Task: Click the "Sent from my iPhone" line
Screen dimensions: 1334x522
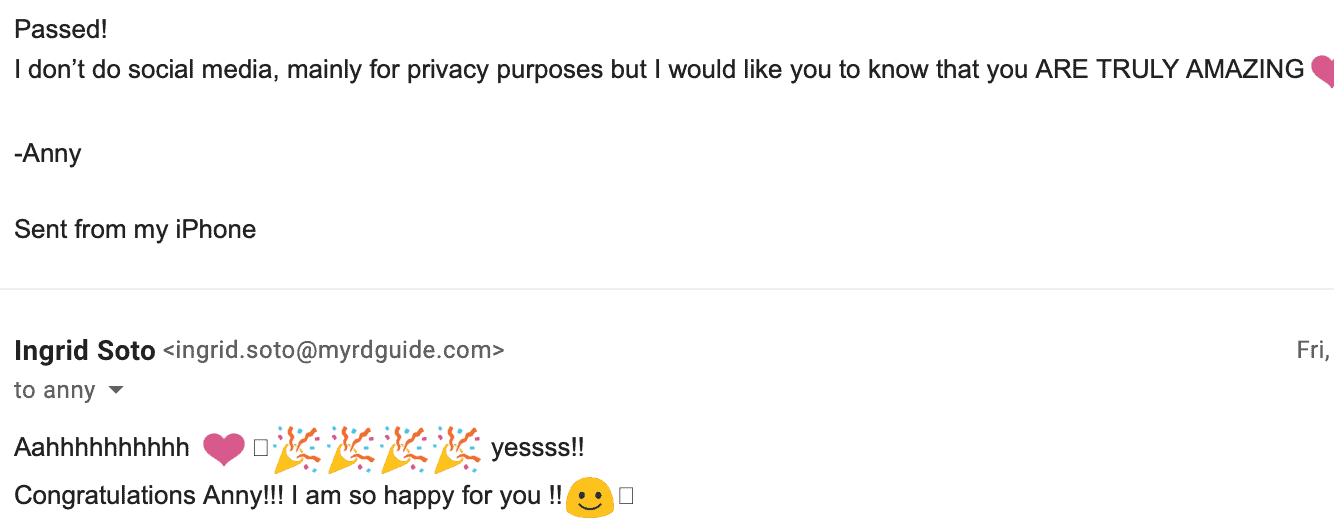Action: (135, 229)
